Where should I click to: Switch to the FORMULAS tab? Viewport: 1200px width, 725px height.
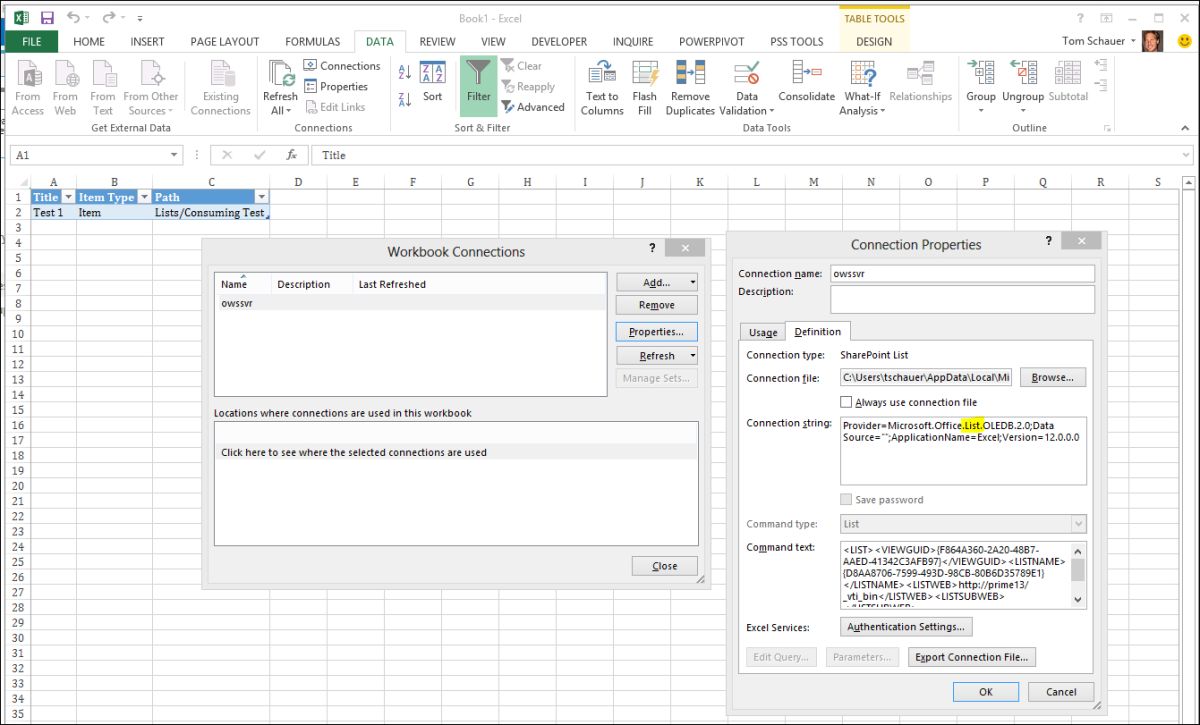[312, 42]
